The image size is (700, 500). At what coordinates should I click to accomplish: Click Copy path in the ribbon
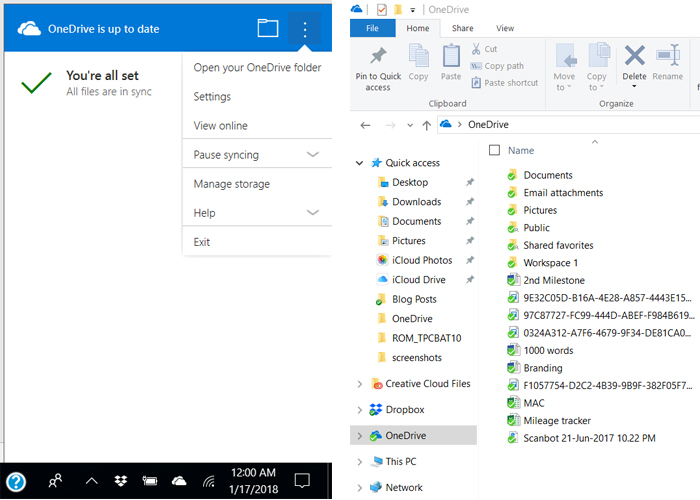pos(497,66)
